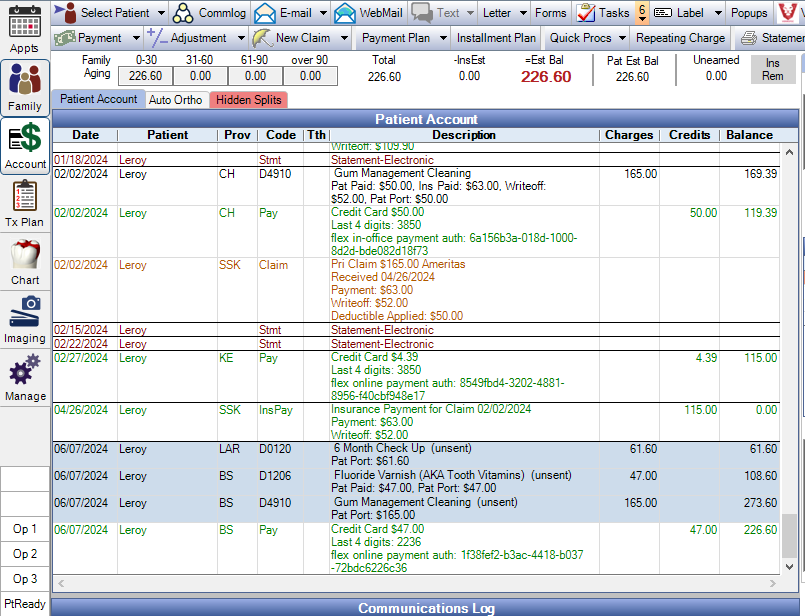The image size is (805, 616).
Task: Select the 04/26/2024 Insurance Payment row
Action: (416, 422)
